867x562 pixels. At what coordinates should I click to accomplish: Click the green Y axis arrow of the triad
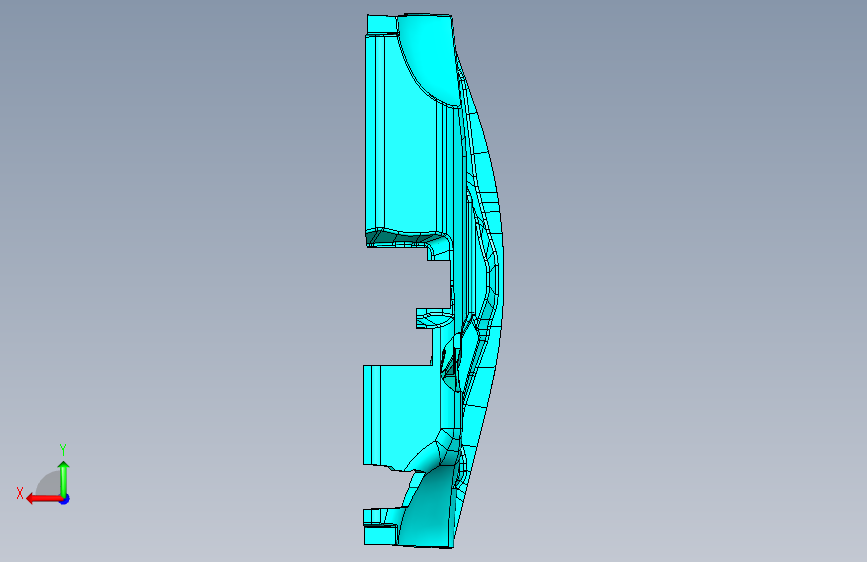pos(64,479)
